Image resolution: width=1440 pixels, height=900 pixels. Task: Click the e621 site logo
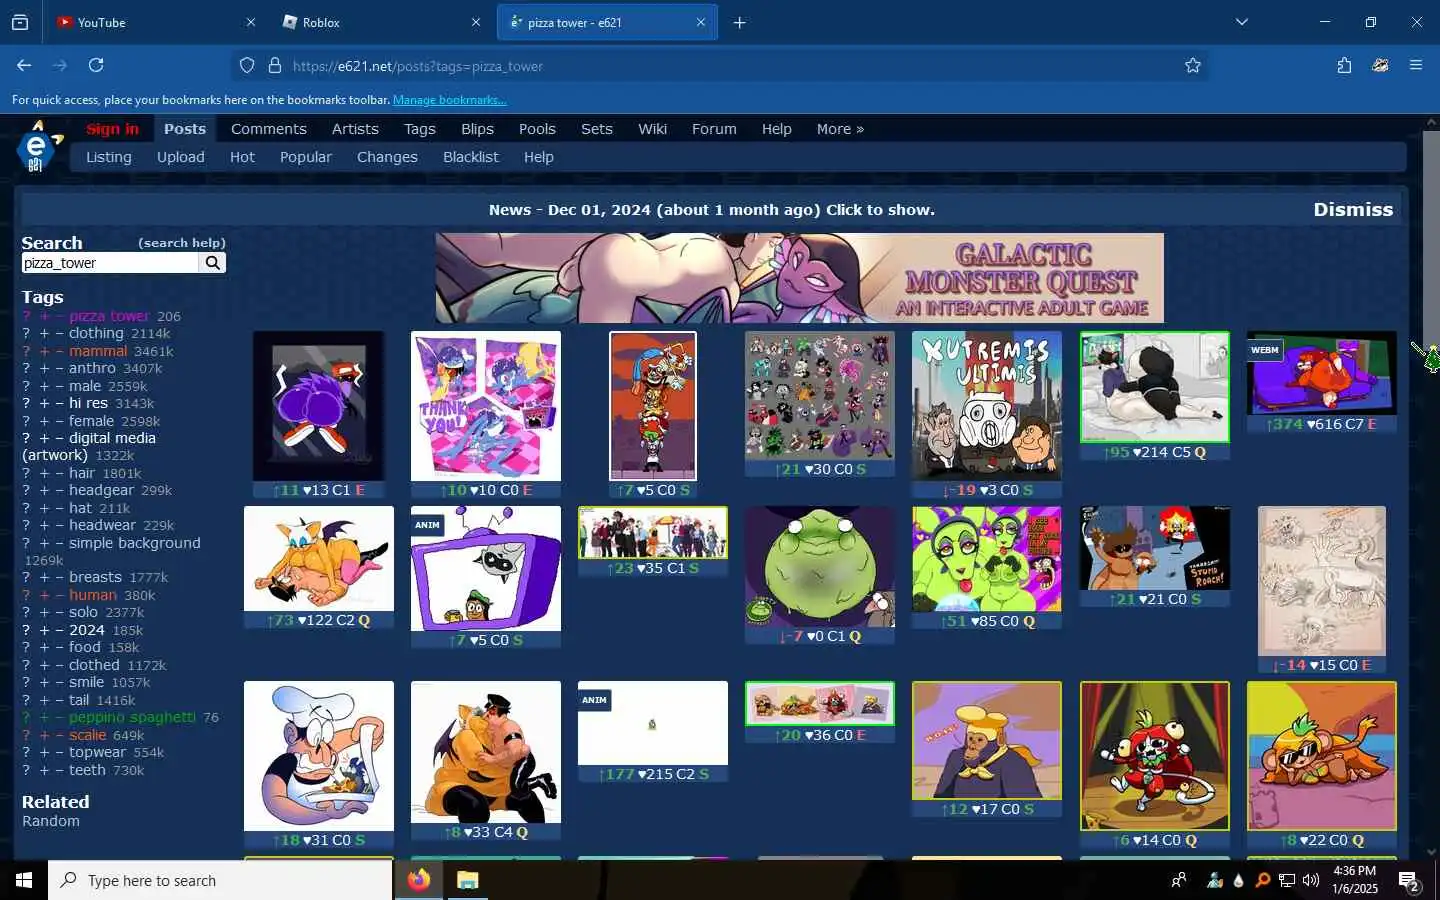pos(38,148)
